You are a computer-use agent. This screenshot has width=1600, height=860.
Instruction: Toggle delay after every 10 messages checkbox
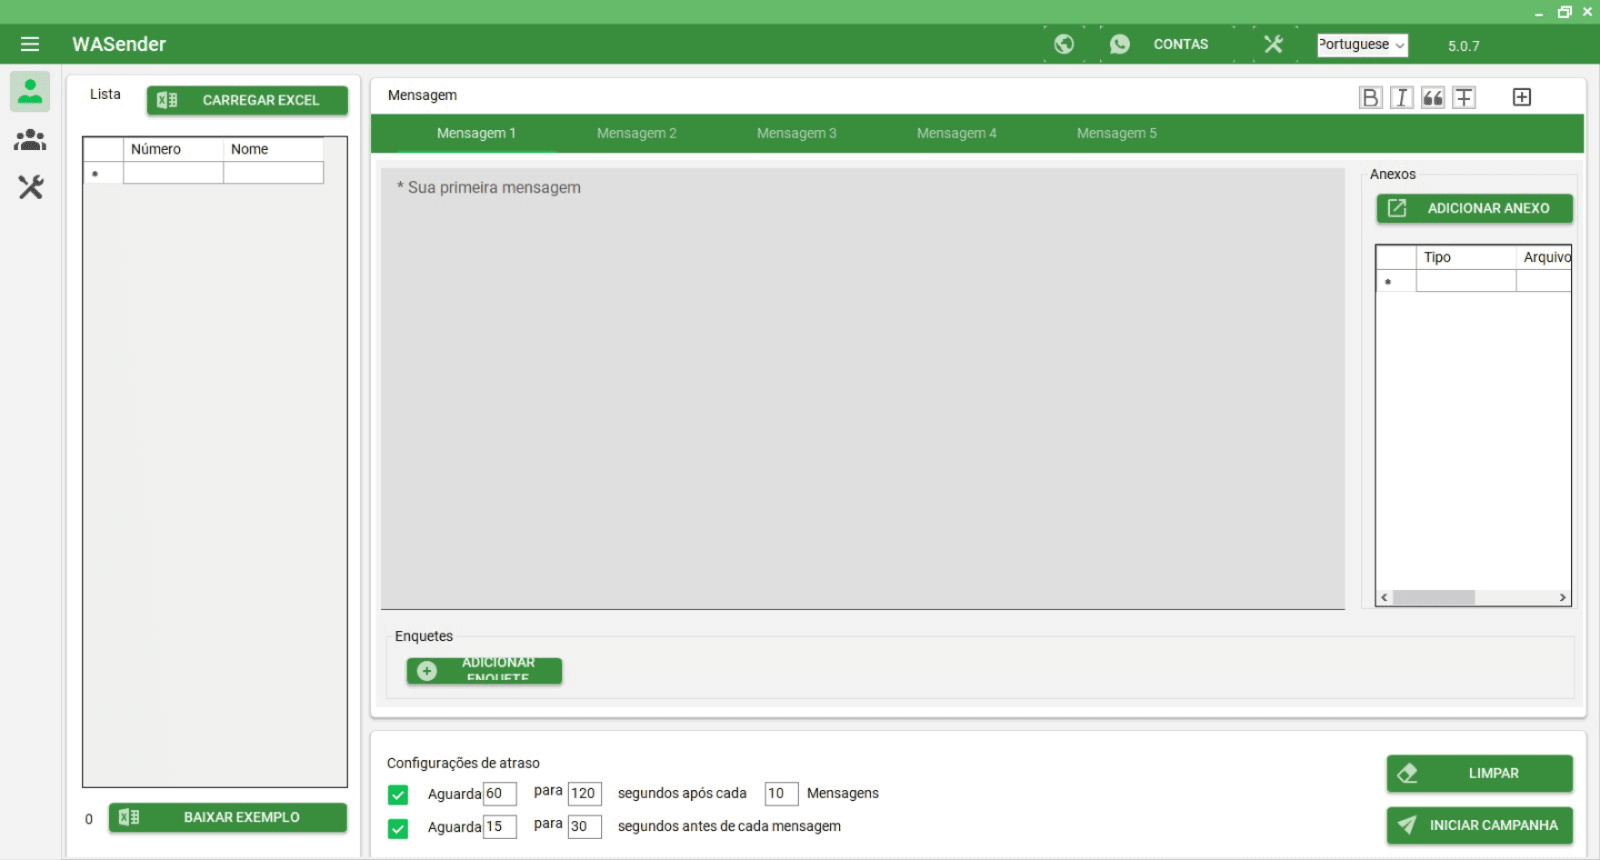point(398,795)
